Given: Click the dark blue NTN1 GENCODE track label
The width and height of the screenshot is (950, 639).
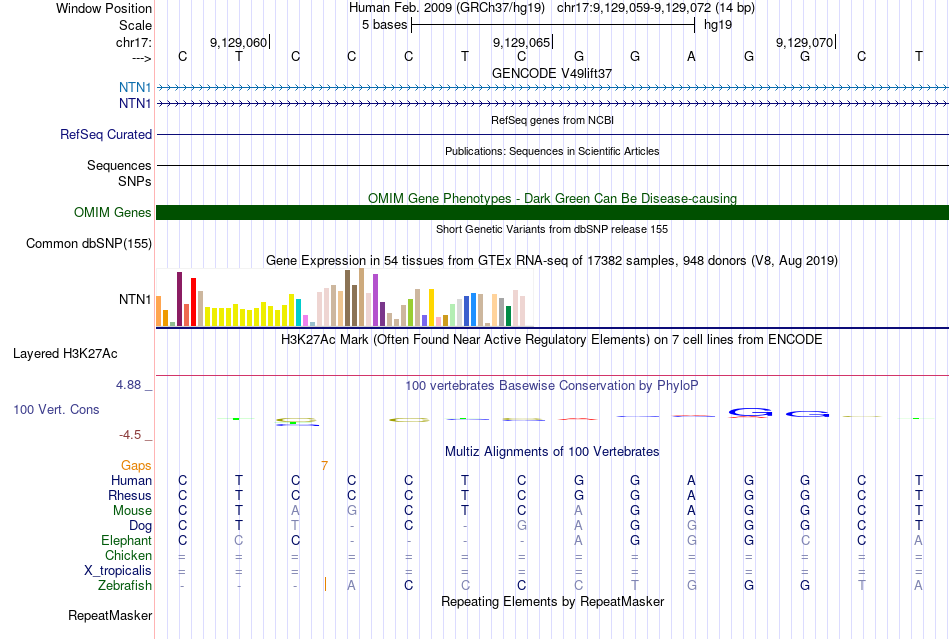Looking at the screenshot, I should point(135,104).
